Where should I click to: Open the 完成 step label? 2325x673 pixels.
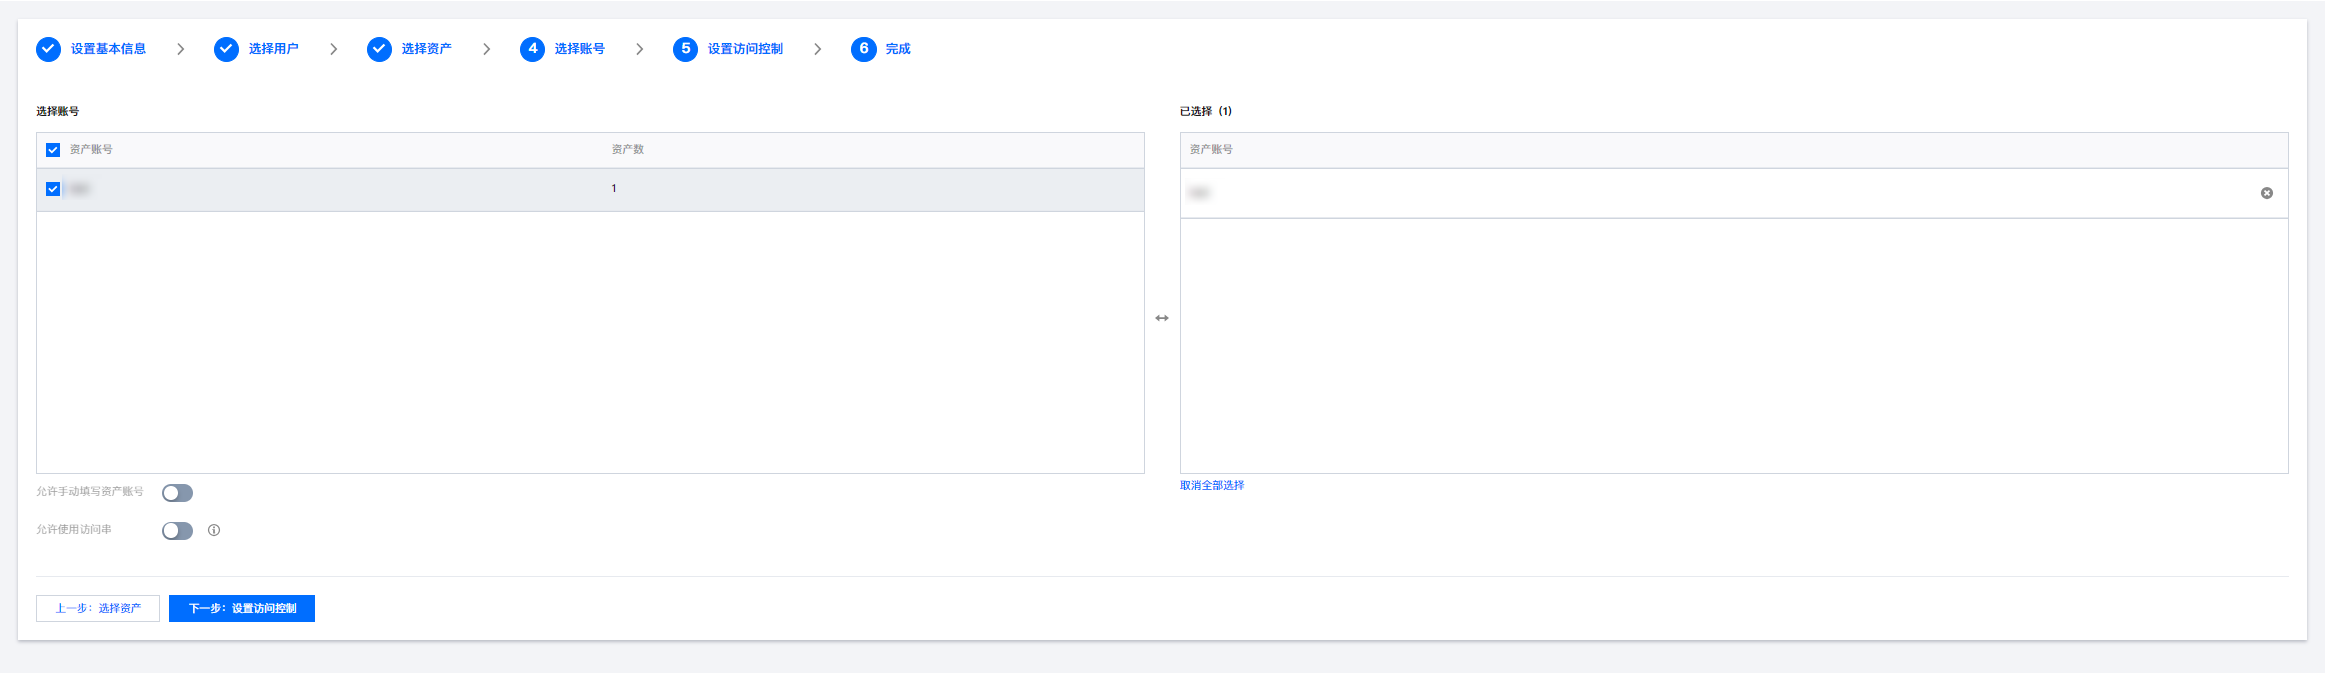click(898, 49)
